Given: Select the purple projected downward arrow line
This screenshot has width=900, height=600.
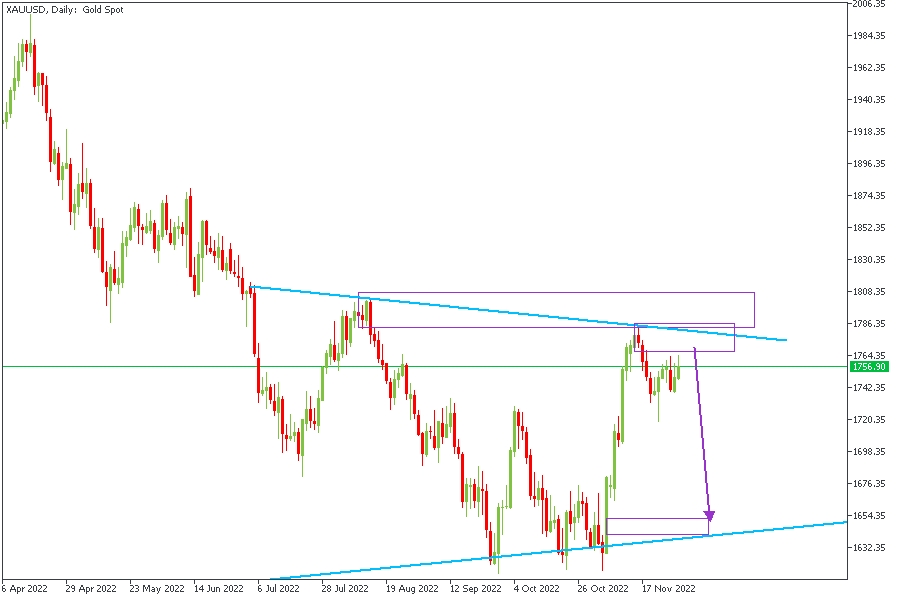Looking at the screenshot, I should click(x=702, y=430).
